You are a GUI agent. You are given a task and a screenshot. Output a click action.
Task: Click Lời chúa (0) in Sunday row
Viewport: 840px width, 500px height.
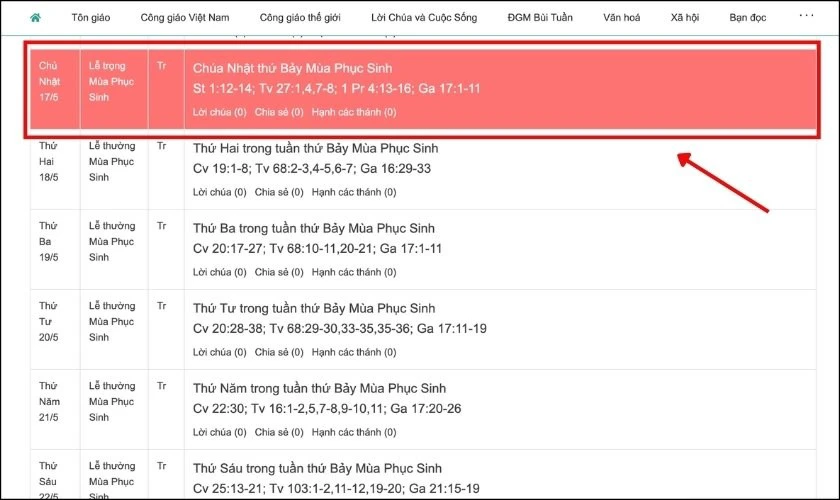coord(219,112)
